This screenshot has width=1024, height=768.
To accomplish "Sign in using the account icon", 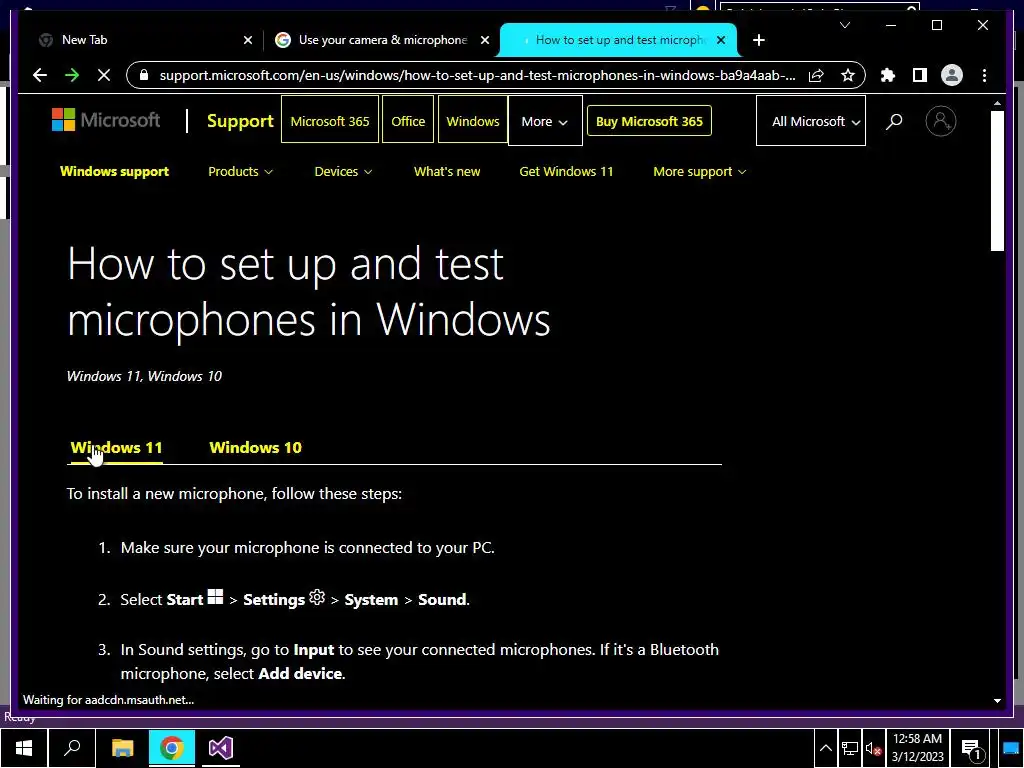I will (x=940, y=121).
